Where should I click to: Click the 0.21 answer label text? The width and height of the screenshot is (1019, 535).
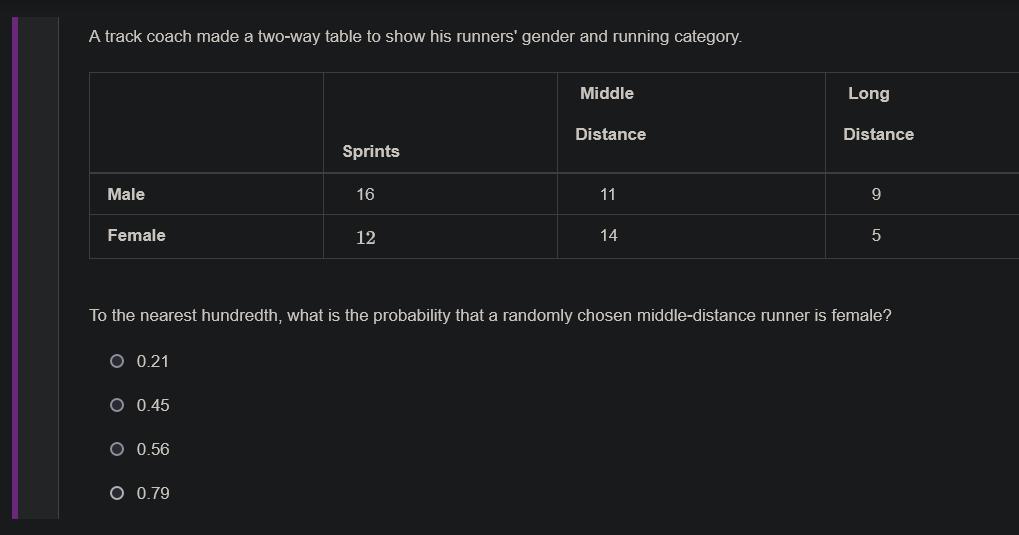tap(153, 361)
